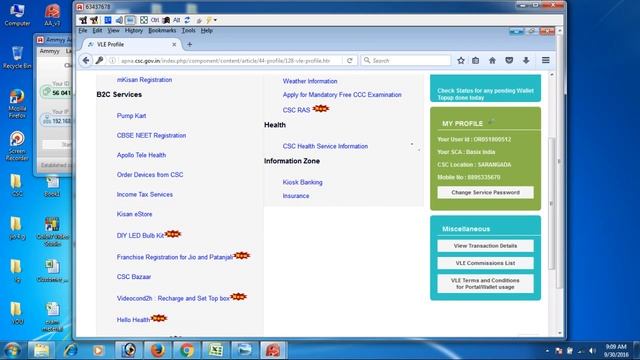Open the CSC Bazaar link
Image resolution: width=640 pixels, height=360 pixels.
(134, 277)
